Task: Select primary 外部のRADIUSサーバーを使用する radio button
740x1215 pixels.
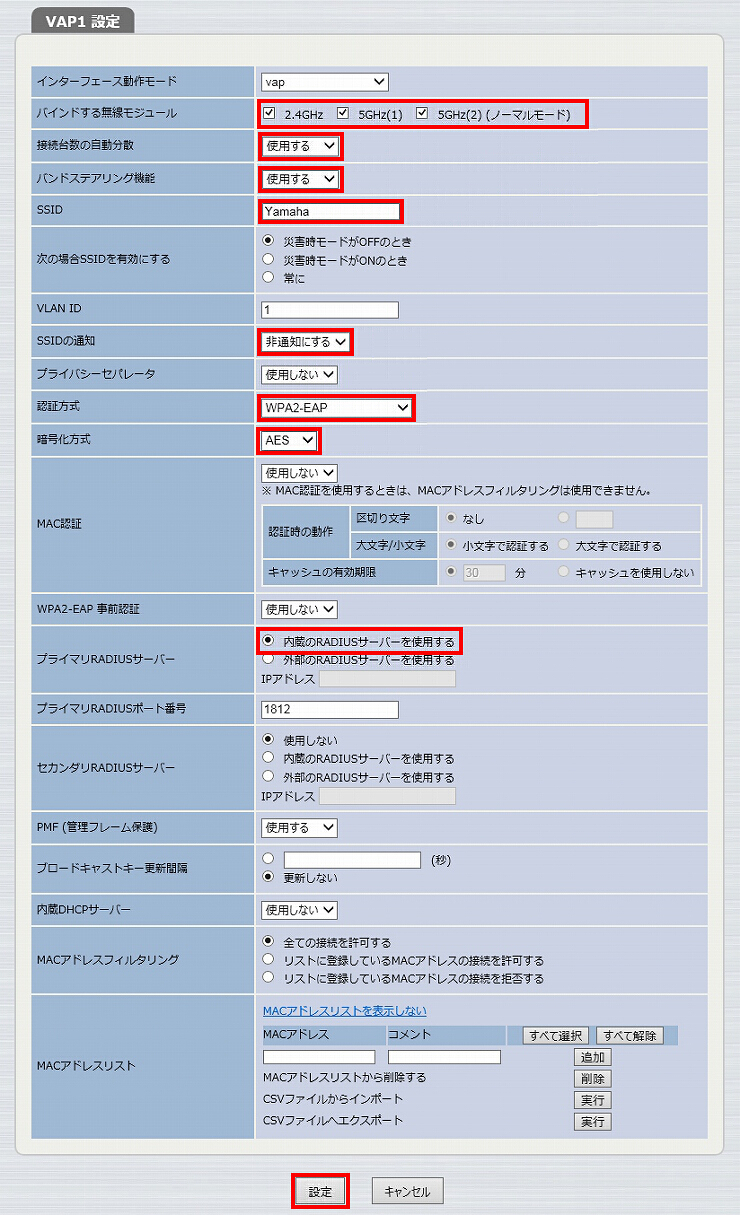Action: (x=268, y=659)
